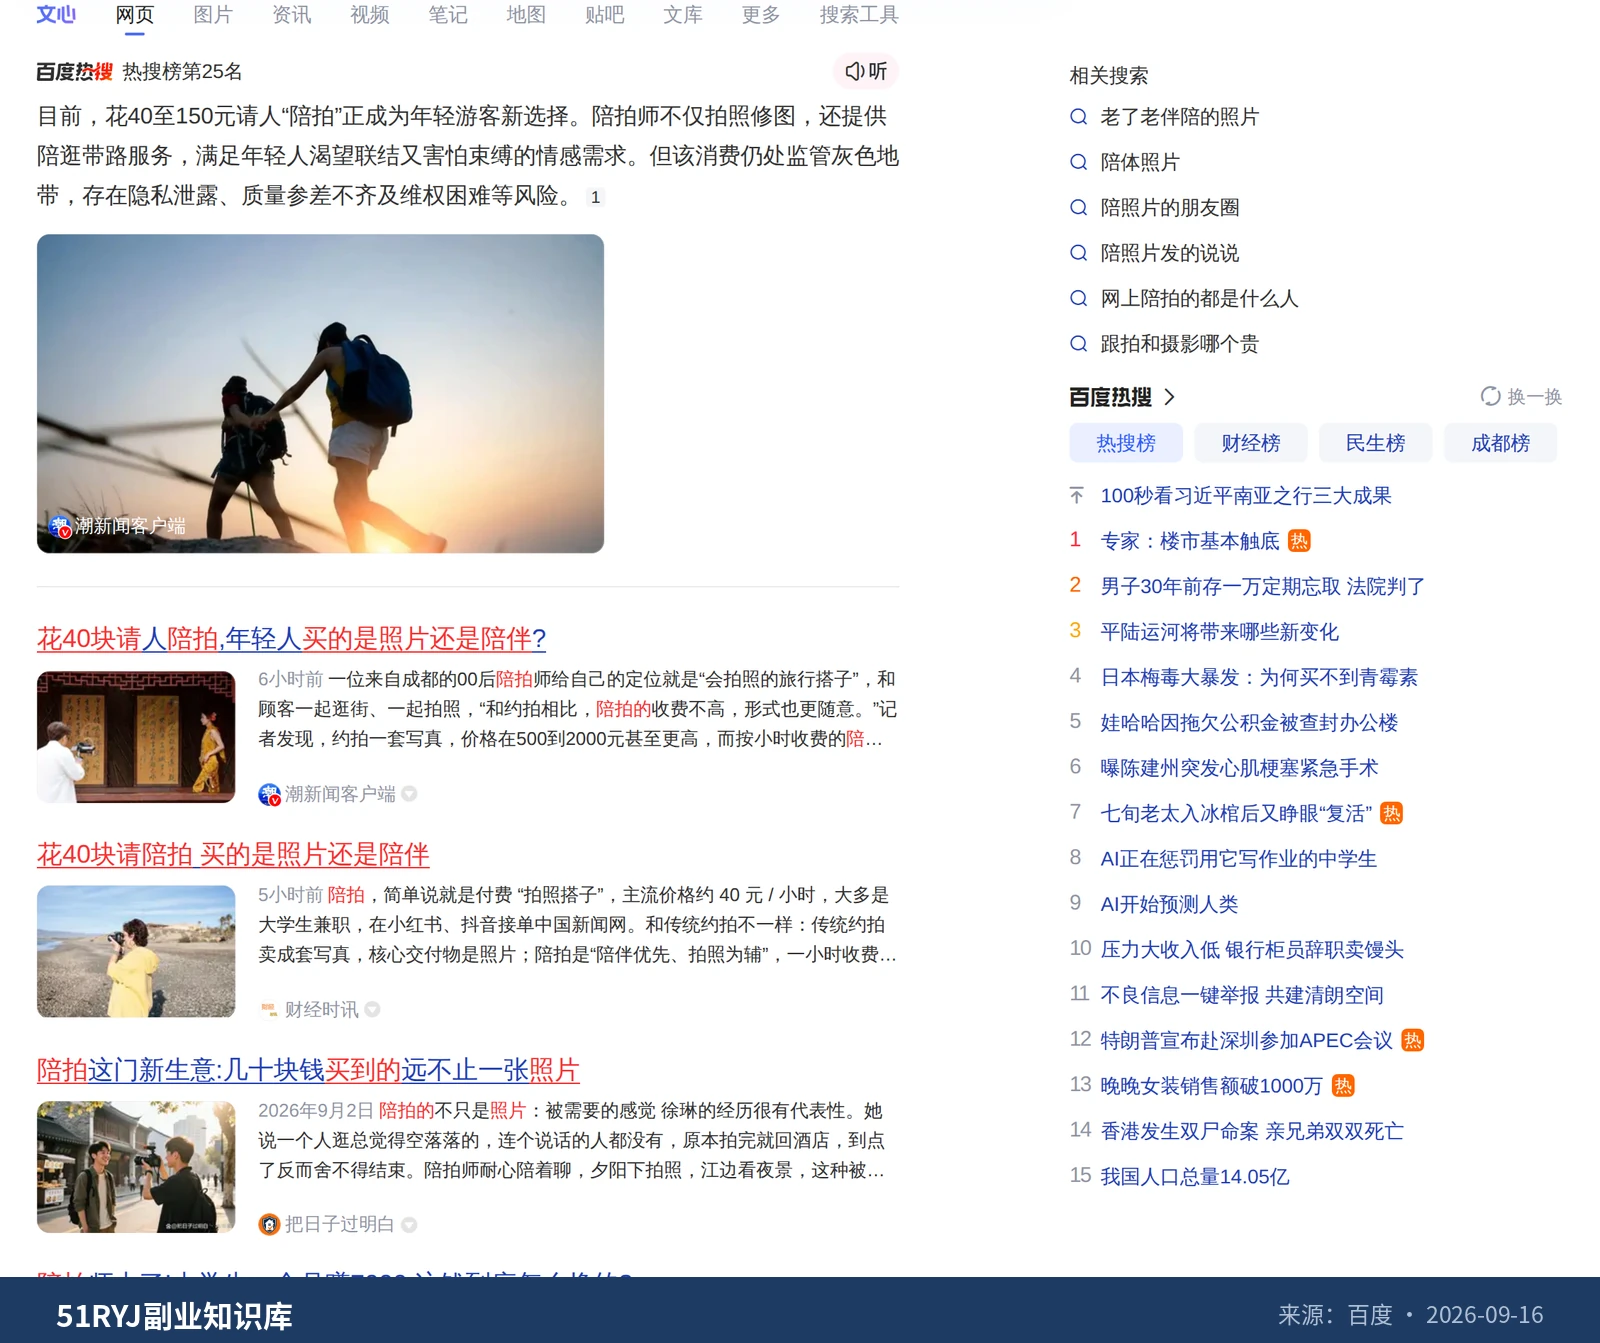Open hot item 男子30年前存一万定期忘取
This screenshot has width=1600, height=1343.
point(1262,586)
